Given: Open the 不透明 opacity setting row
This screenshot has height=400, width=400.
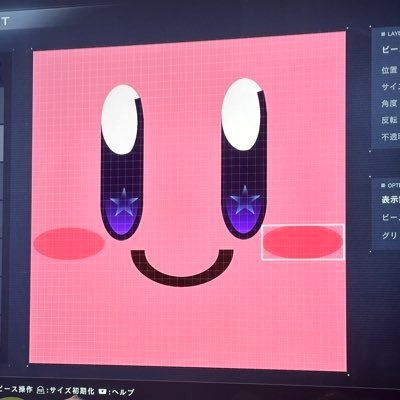Looking at the screenshot, I should [x=390, y=137].
